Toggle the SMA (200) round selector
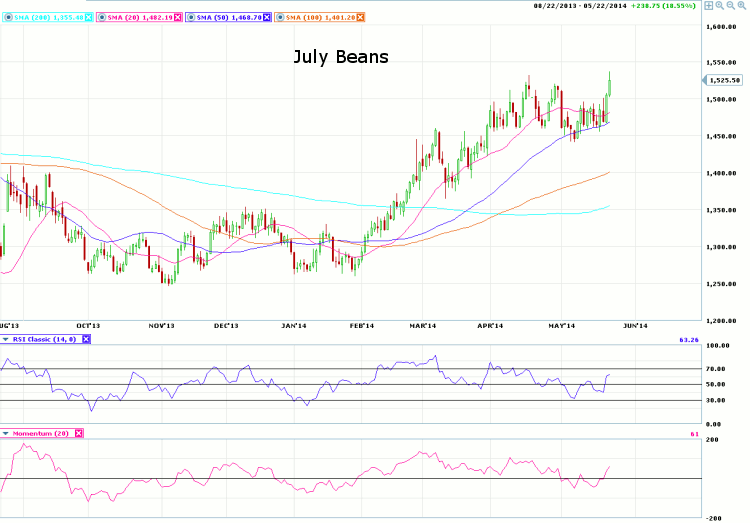 (7, 18)
